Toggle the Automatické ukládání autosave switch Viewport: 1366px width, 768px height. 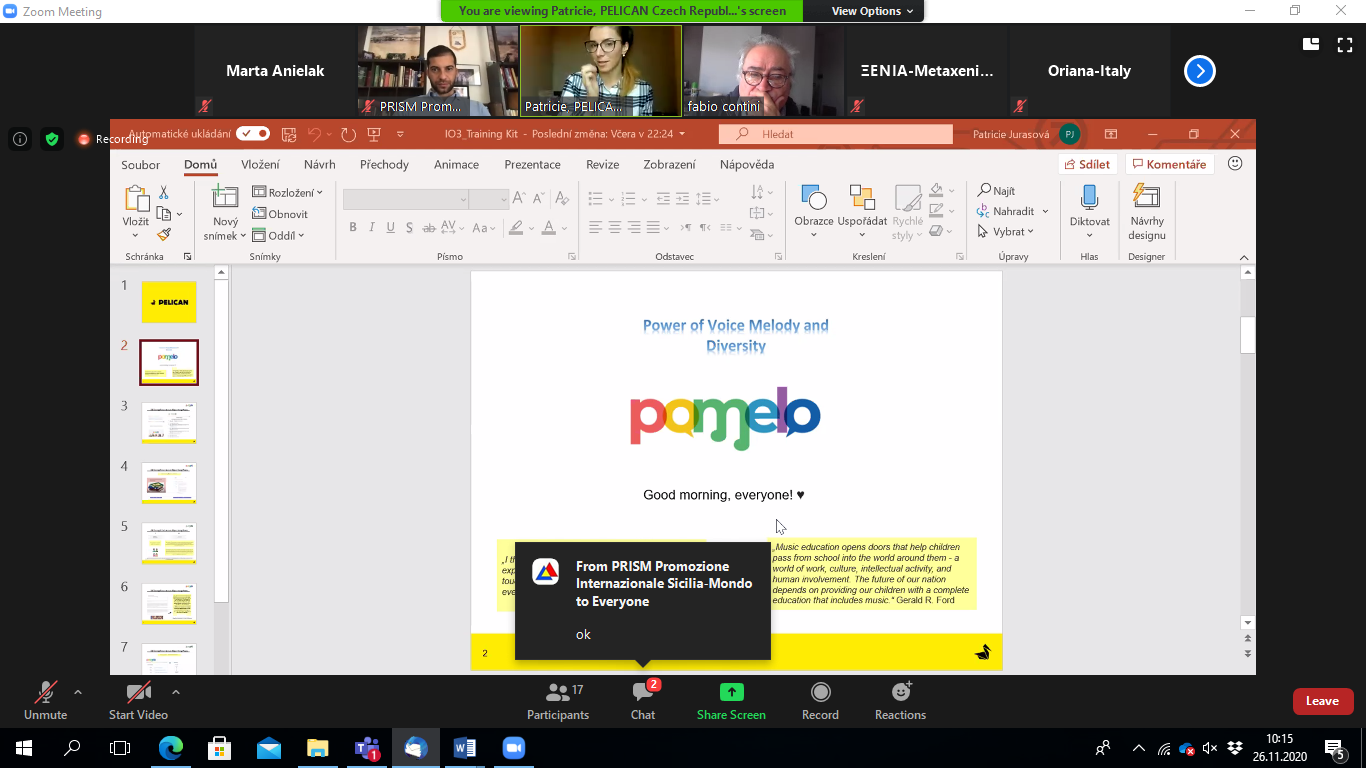click(x=253, y=133)
